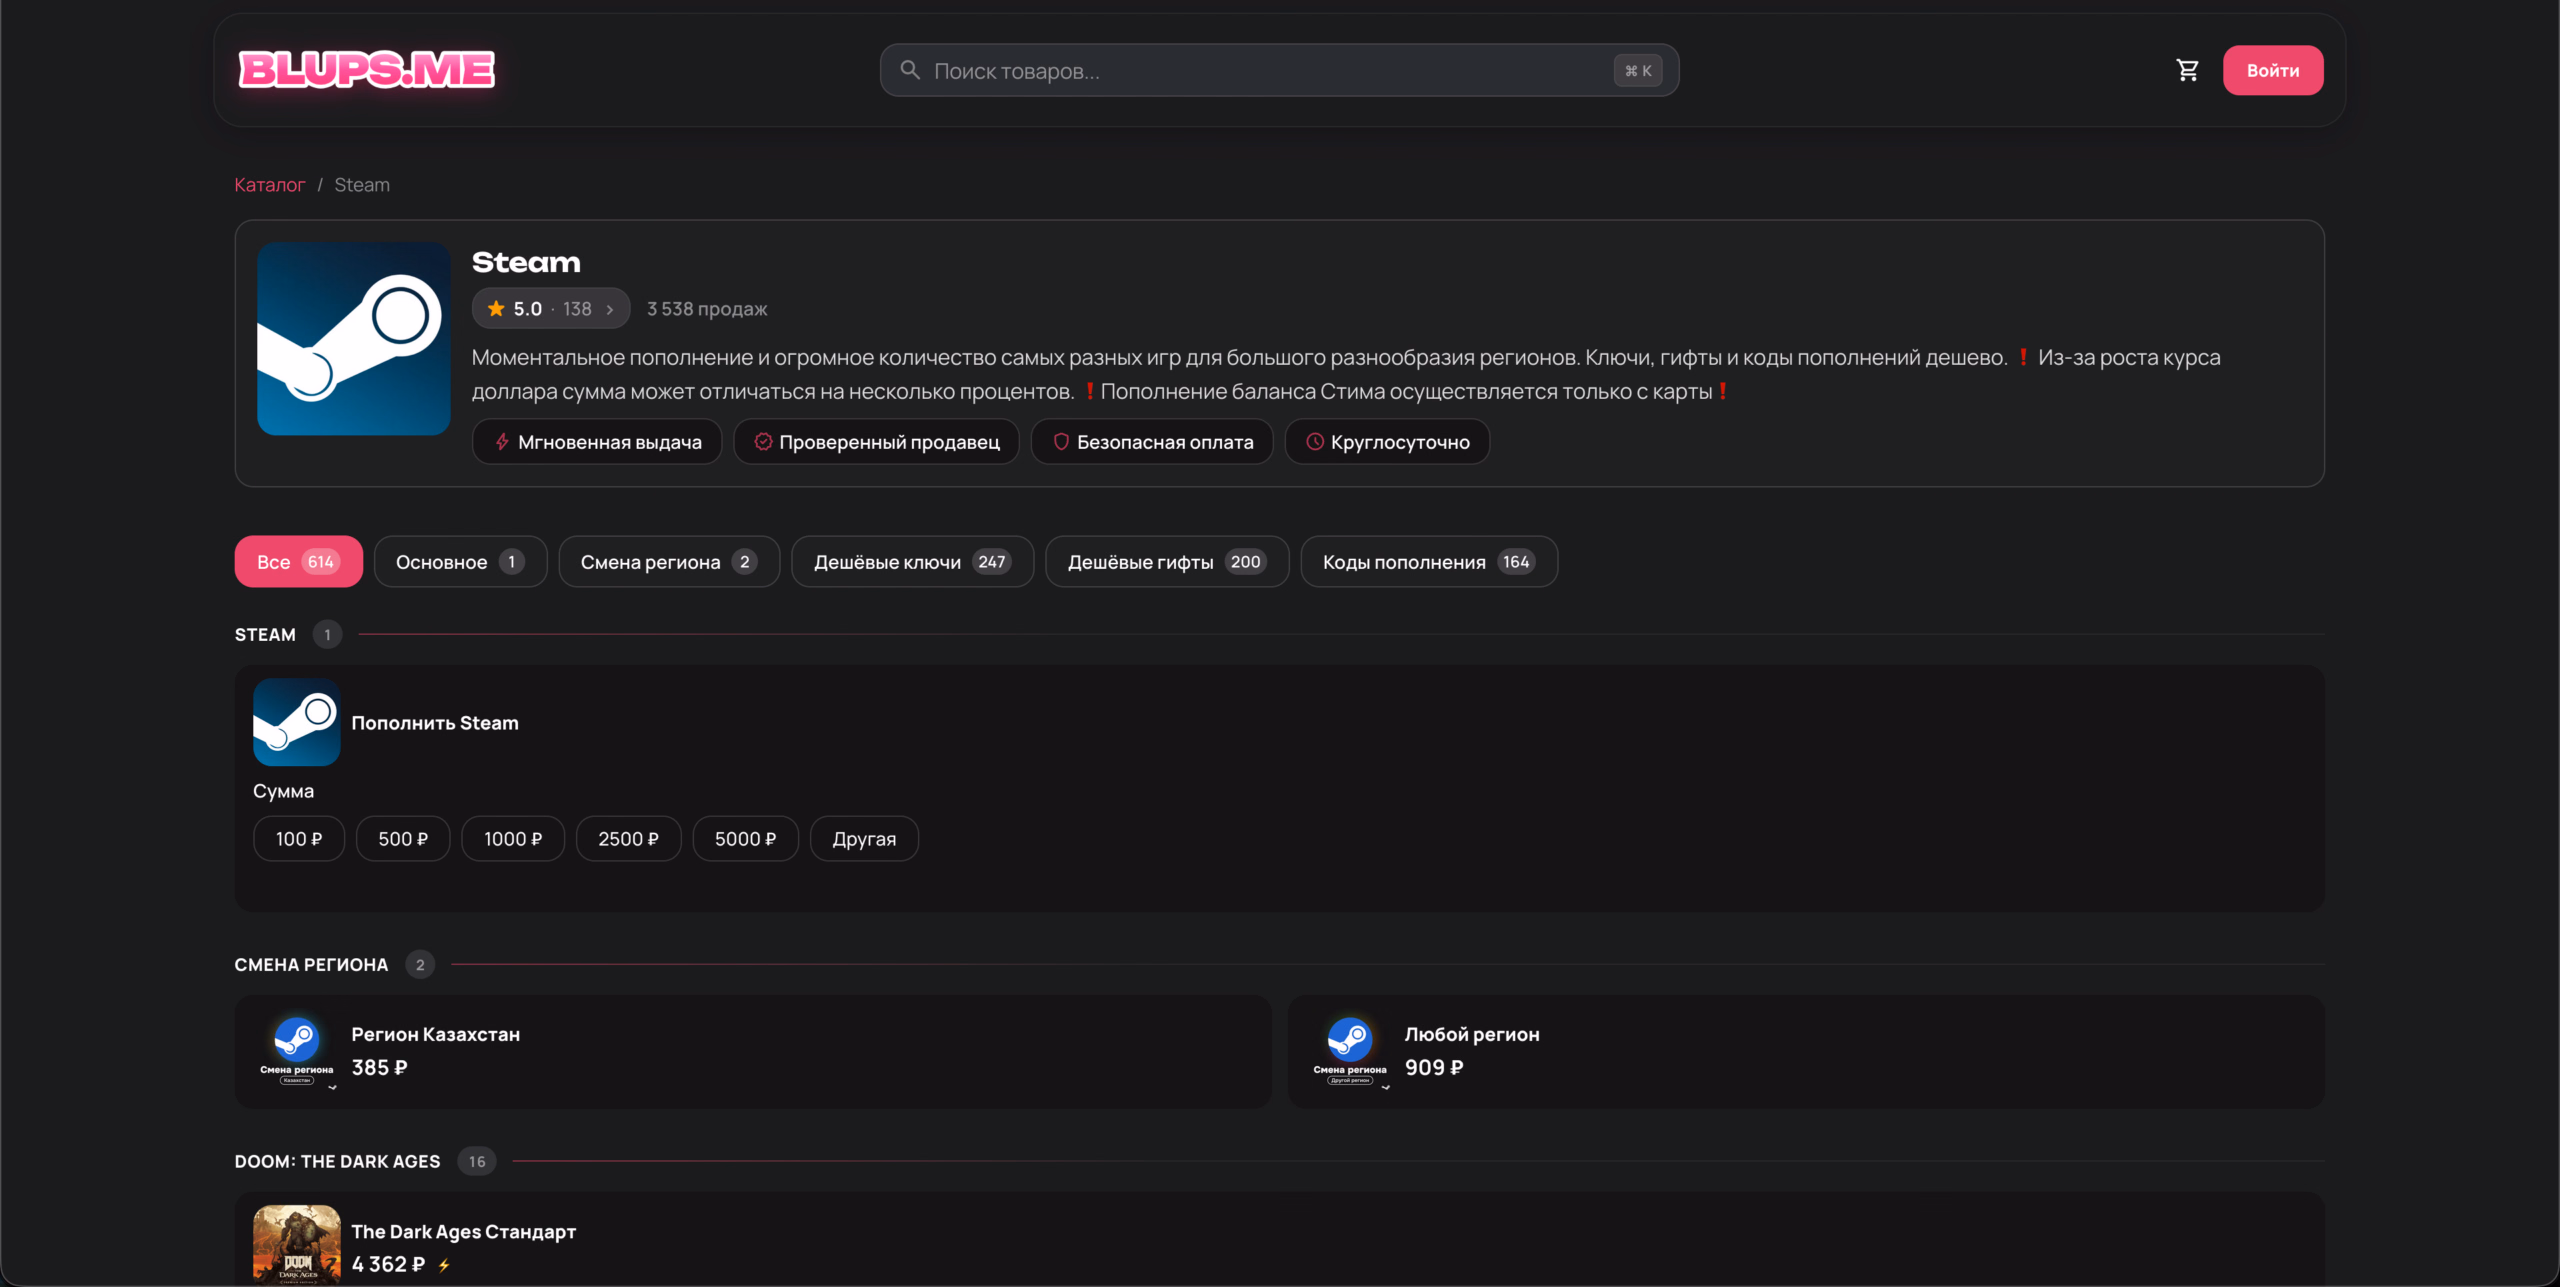Open the shopping cart icon
Image resolution: width=2560 pixels, height=1287 pixels.
[2187, 70]
